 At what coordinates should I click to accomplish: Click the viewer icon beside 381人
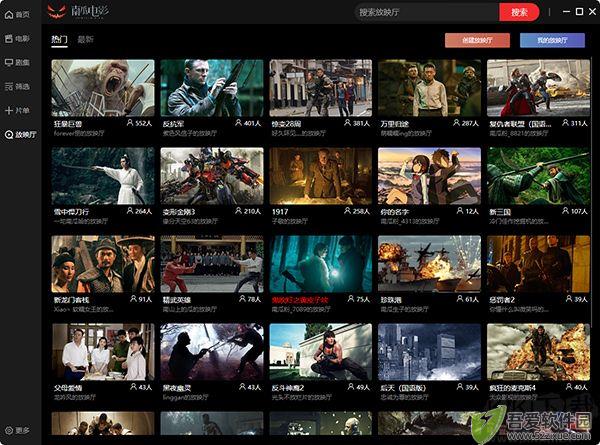(x=347, y=123)
